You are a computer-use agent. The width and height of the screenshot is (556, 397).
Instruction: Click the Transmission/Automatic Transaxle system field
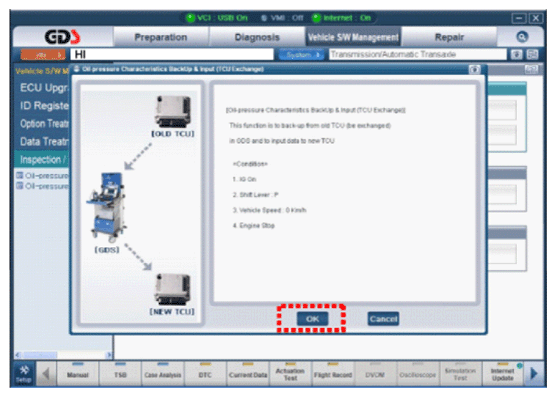(418, 54)
